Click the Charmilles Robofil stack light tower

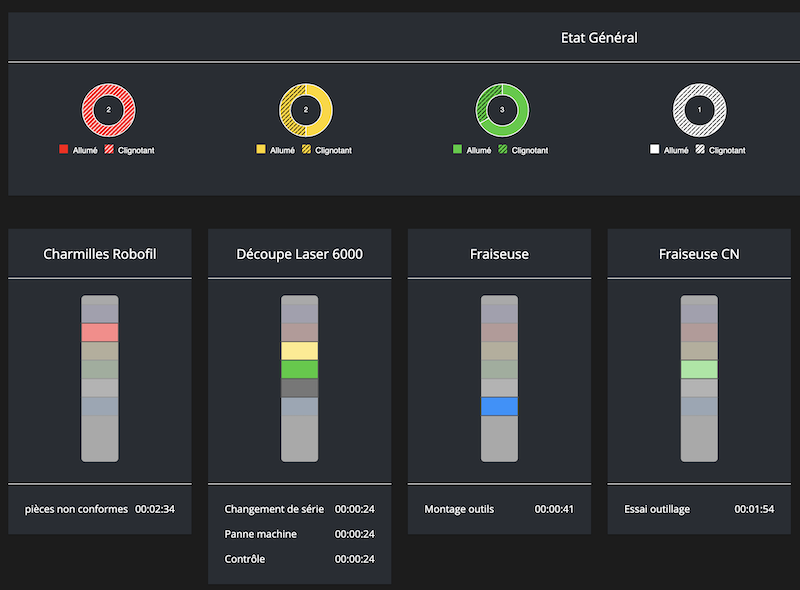coord(99,378)
